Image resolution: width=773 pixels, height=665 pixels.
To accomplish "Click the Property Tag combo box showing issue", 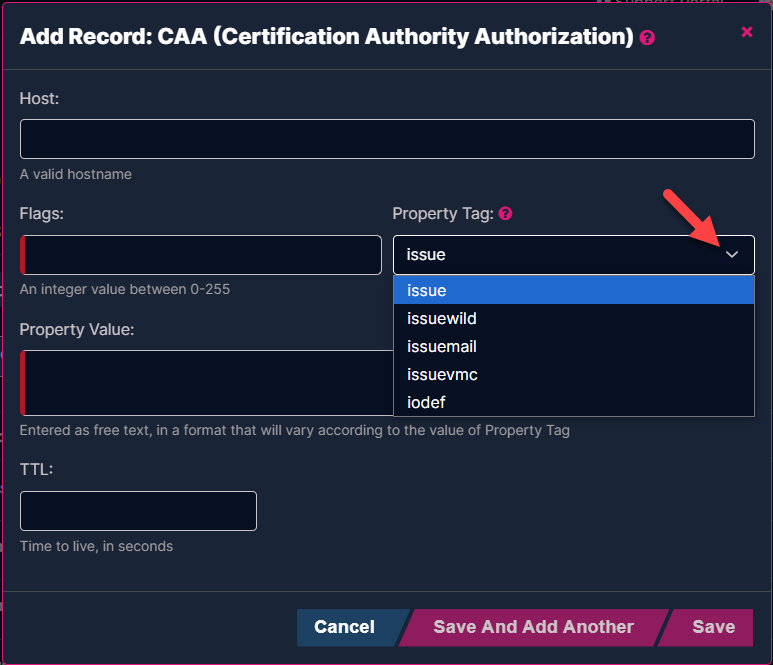I will 574,254.
